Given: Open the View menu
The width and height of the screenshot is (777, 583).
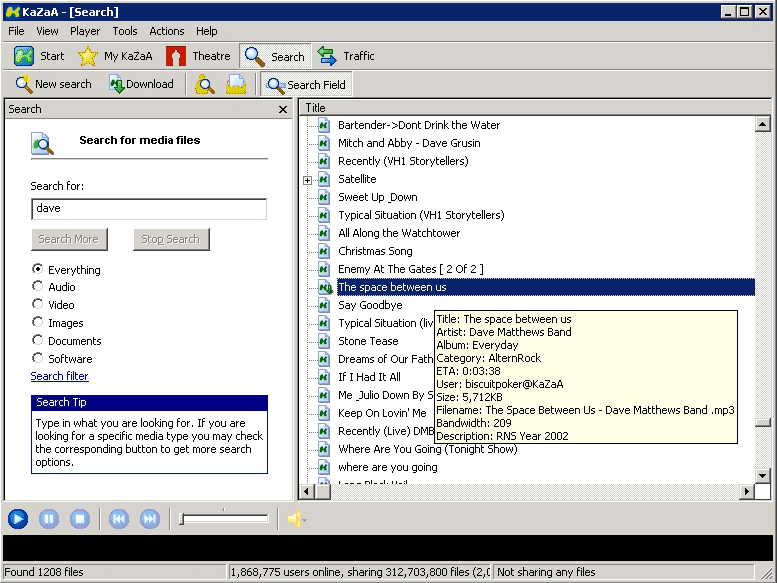Looking at the screenshot, I should pos(47,31).
